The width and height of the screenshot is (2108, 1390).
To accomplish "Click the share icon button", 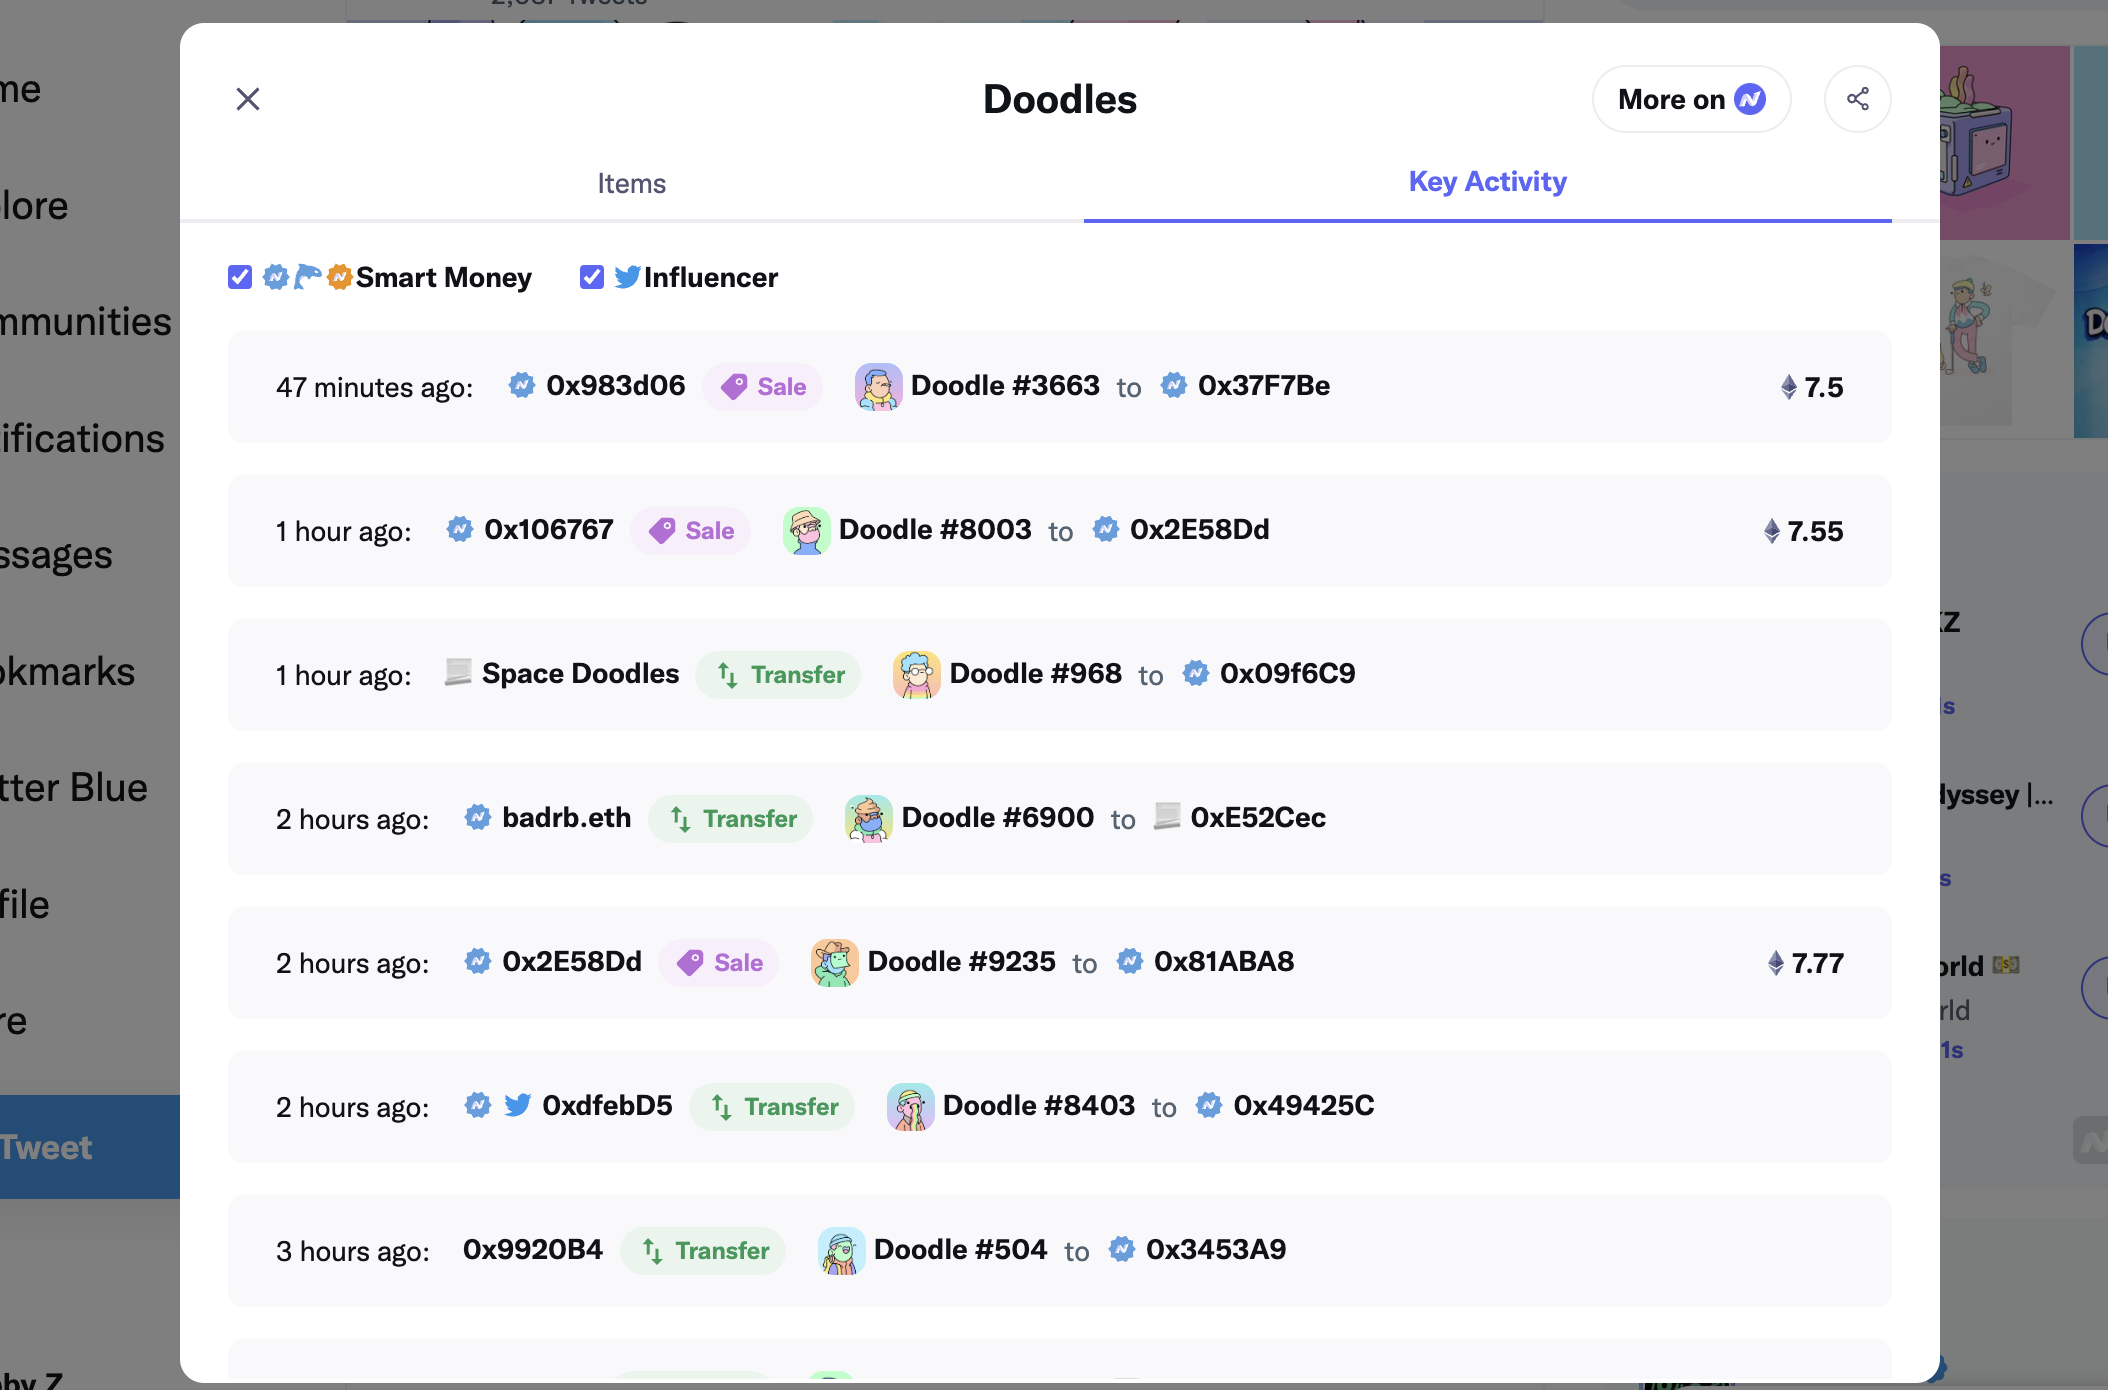I will (1857, 99).
